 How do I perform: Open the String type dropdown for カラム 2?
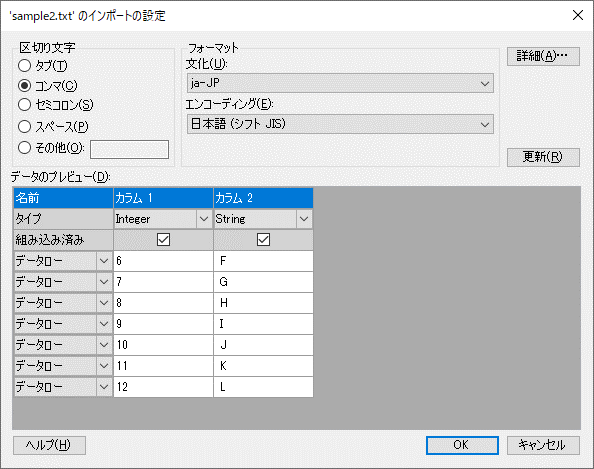point(304,219)
